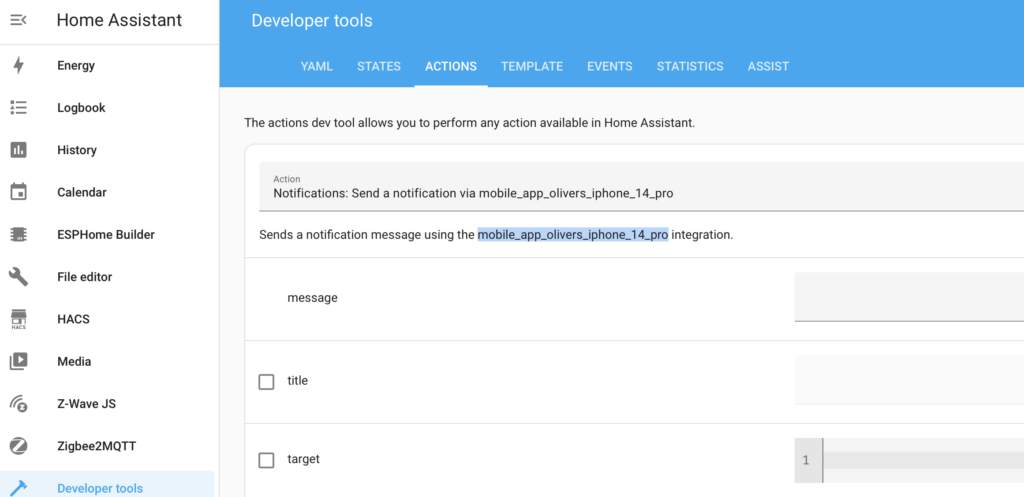This screenshot has height=497, width=1024.
Task: Click the HACS store icon
Action: point(18,319)
